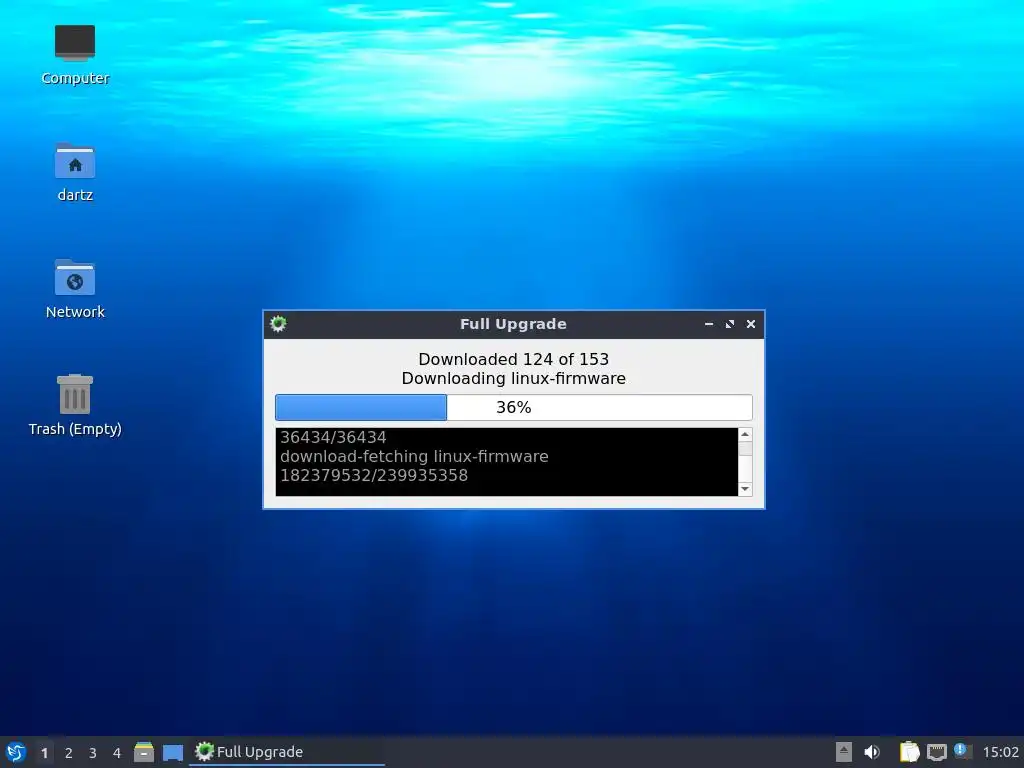1024x768 pixels.
Task: Click 'download-fetching linux-firmware' log line
Action: click(x=414, y=456)
